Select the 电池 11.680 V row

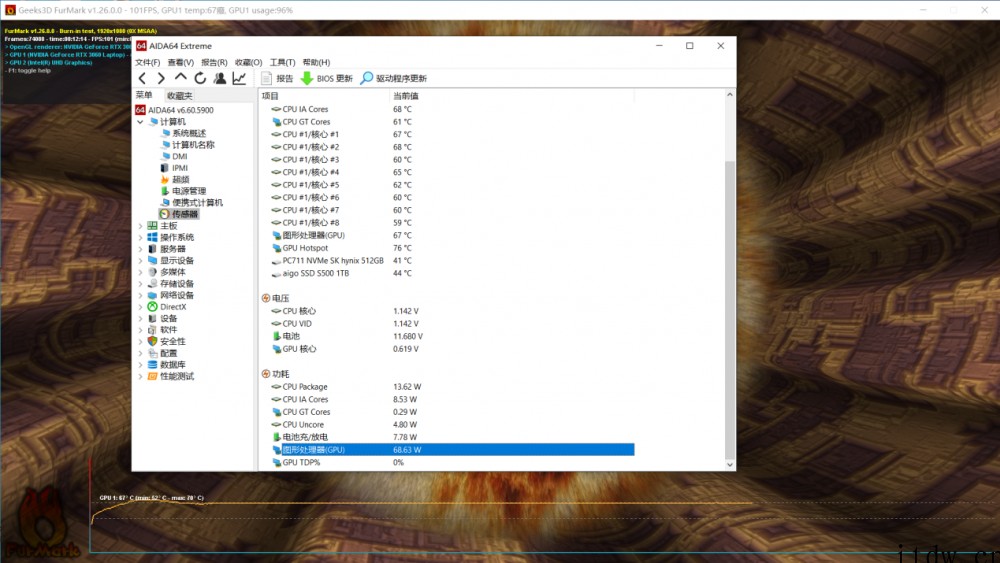[x=447, y=336]
